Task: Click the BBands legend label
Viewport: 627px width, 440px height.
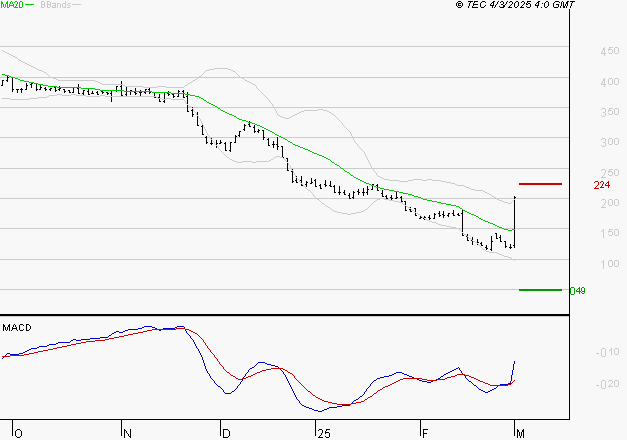Action: [x=56, y=5]
